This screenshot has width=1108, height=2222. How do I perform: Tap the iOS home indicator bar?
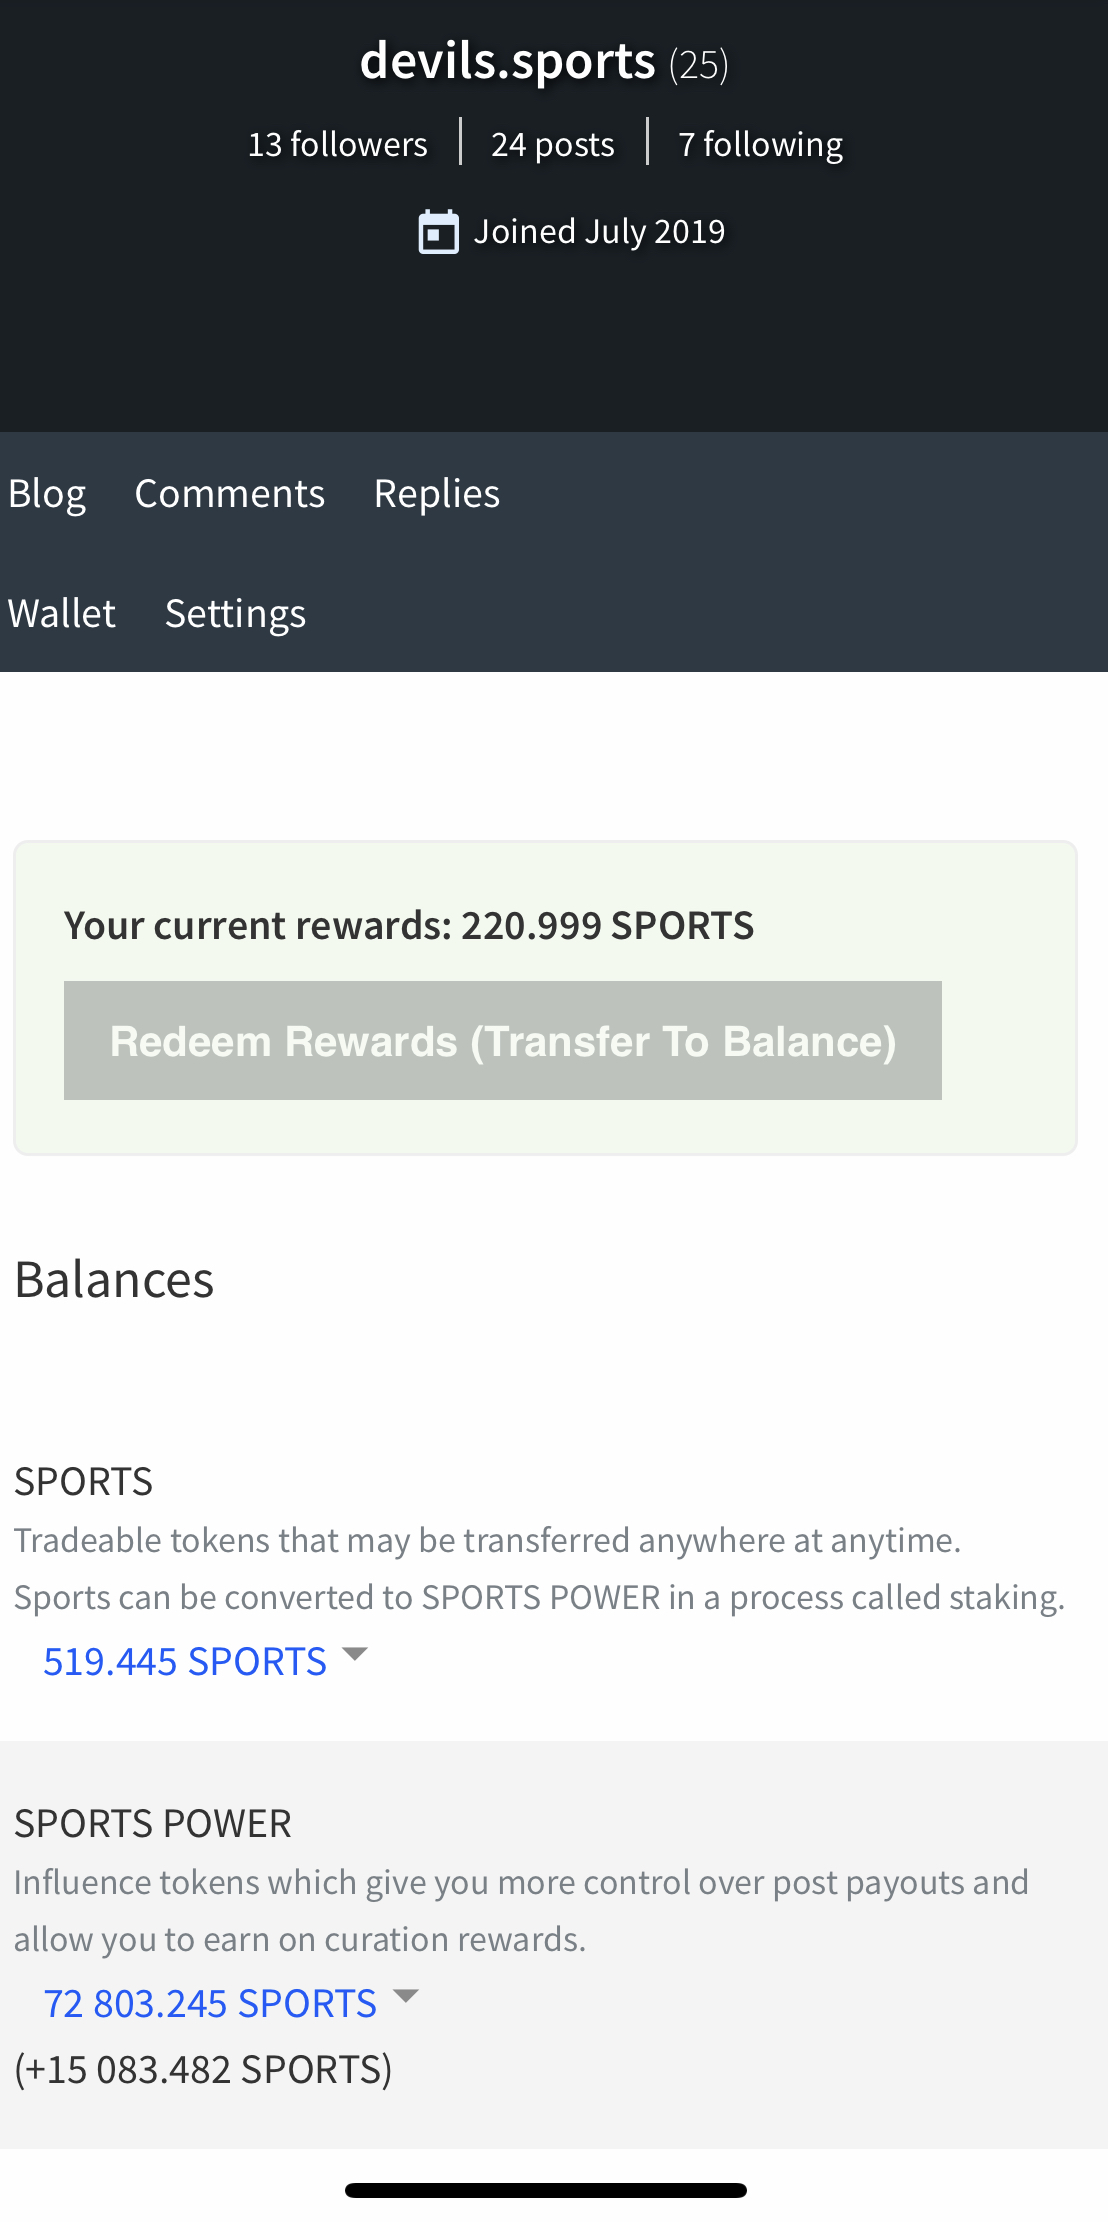coord(546,2190)
